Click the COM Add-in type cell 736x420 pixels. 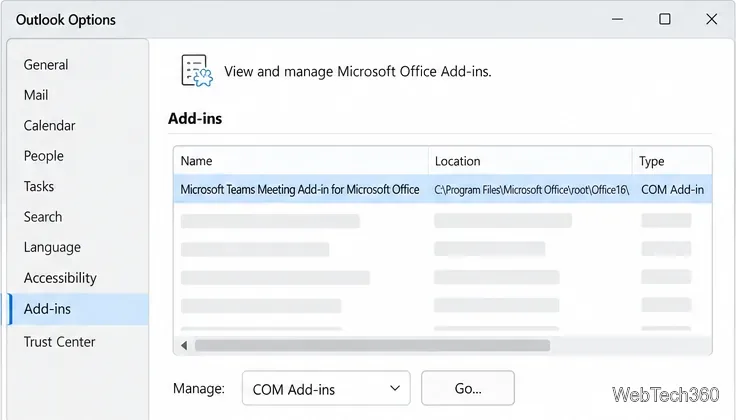672,190
